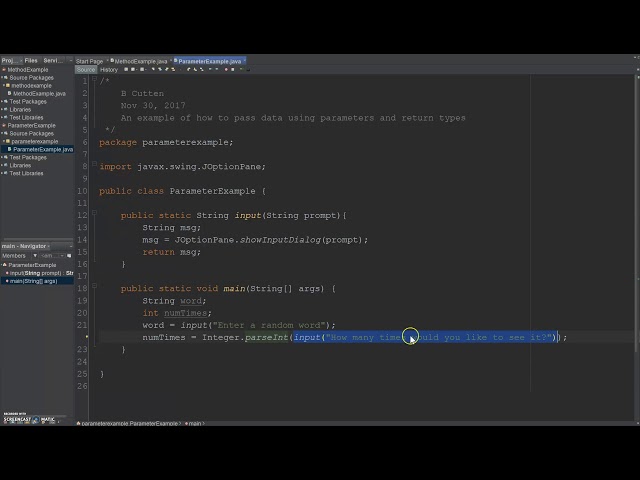Click the Source view button
The height and width of the screenshot is (480, 640).
[x=86, y=70]
